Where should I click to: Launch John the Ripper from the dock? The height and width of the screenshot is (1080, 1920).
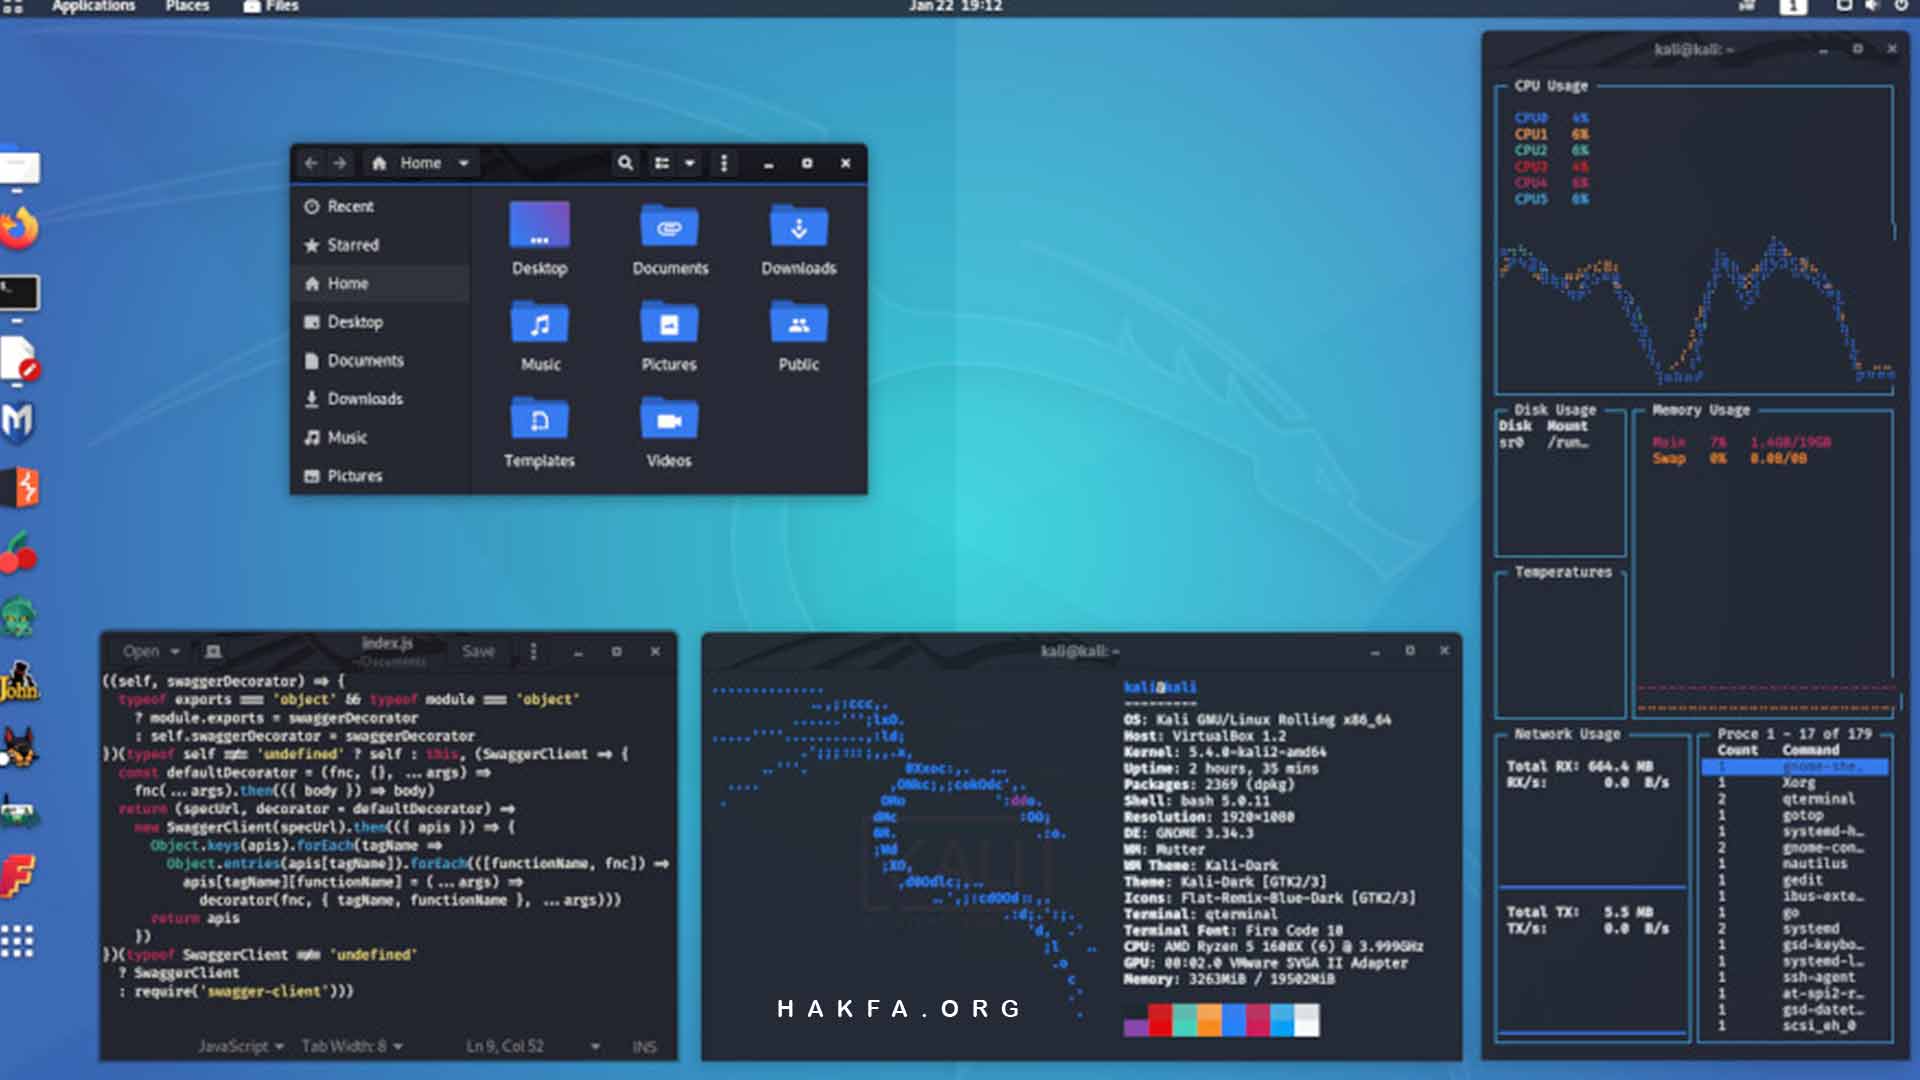[x=18, y=682]
